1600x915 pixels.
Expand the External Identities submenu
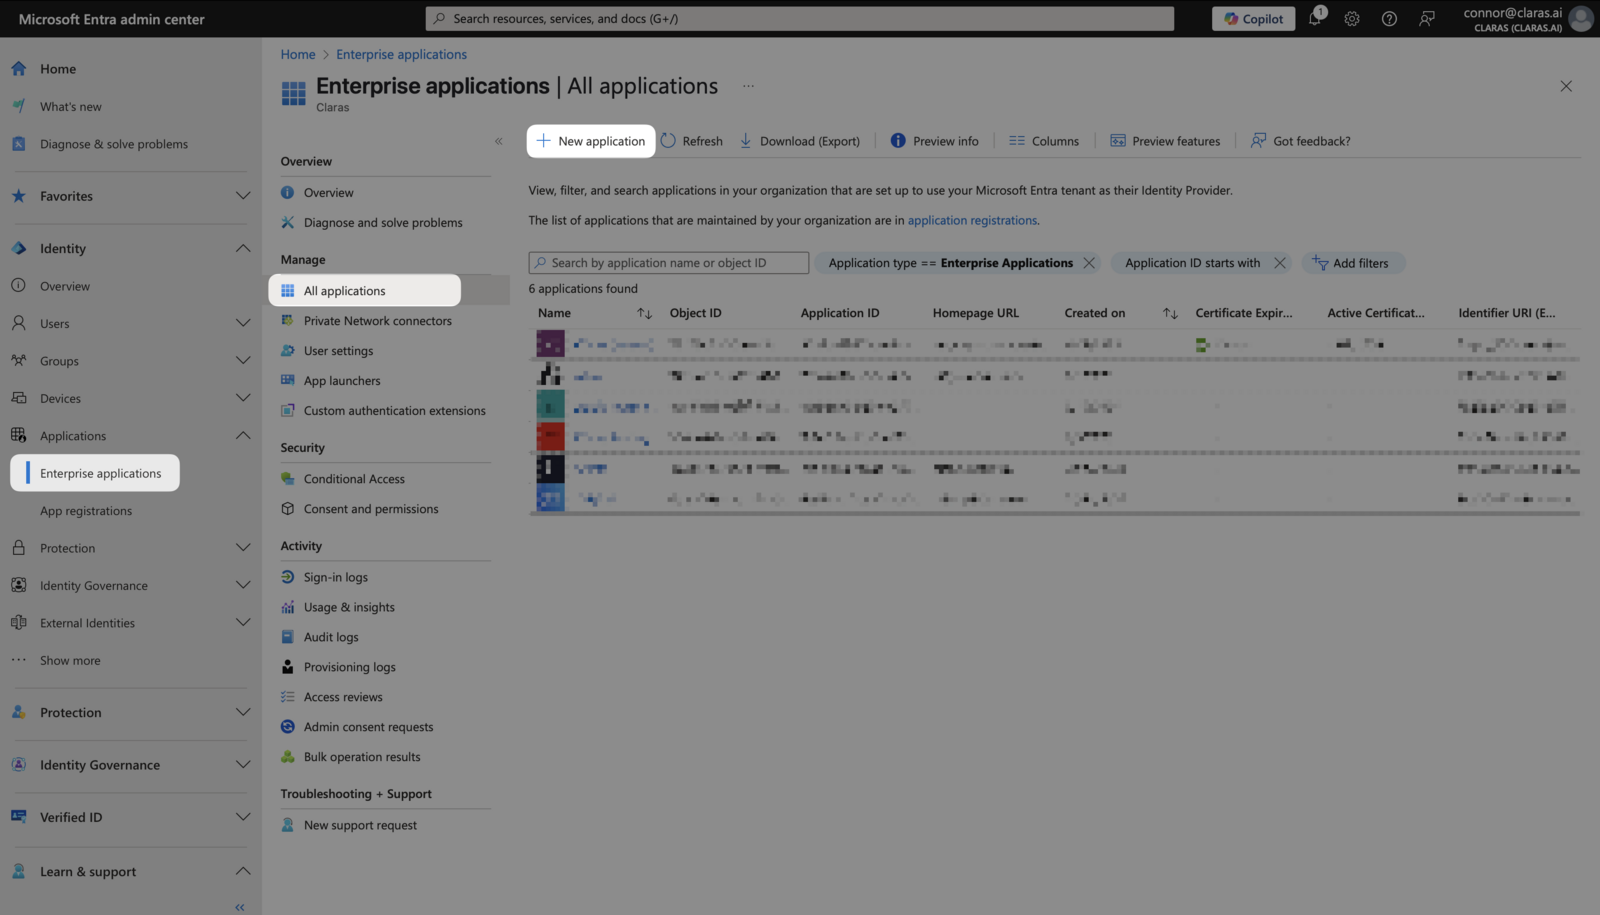pos(242,623)
